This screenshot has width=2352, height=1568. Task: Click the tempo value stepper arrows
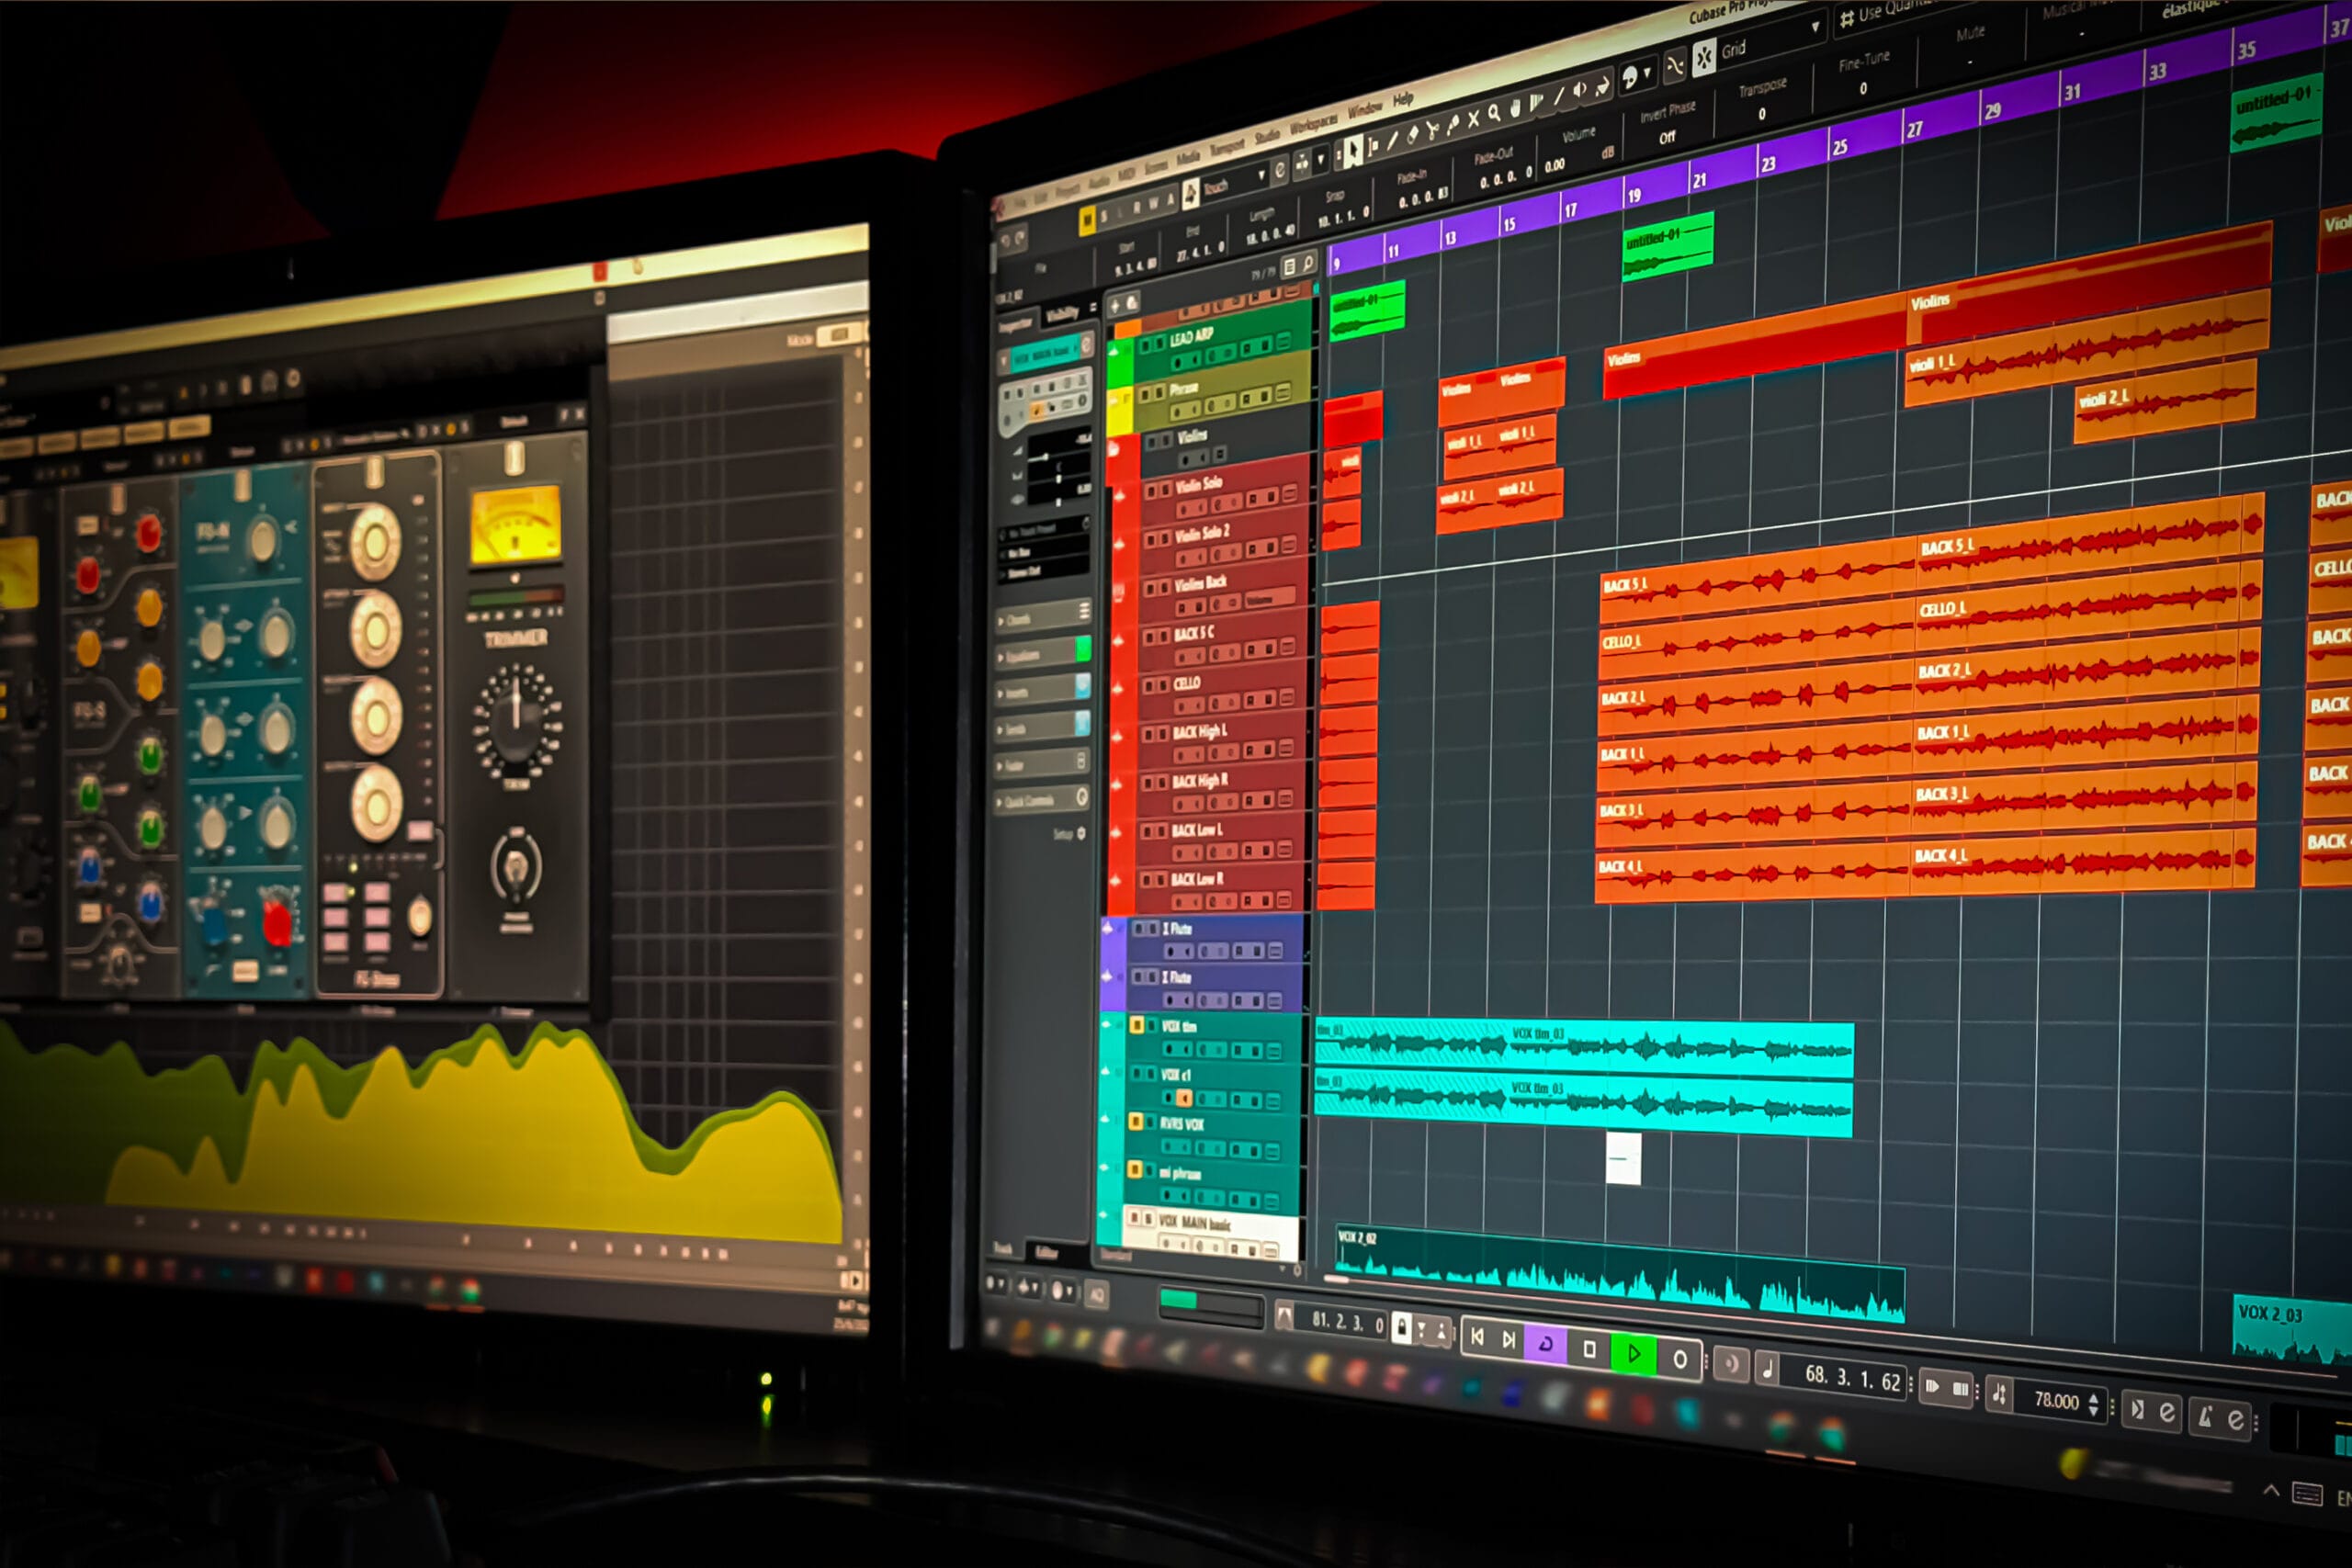click(2094, 1404)
